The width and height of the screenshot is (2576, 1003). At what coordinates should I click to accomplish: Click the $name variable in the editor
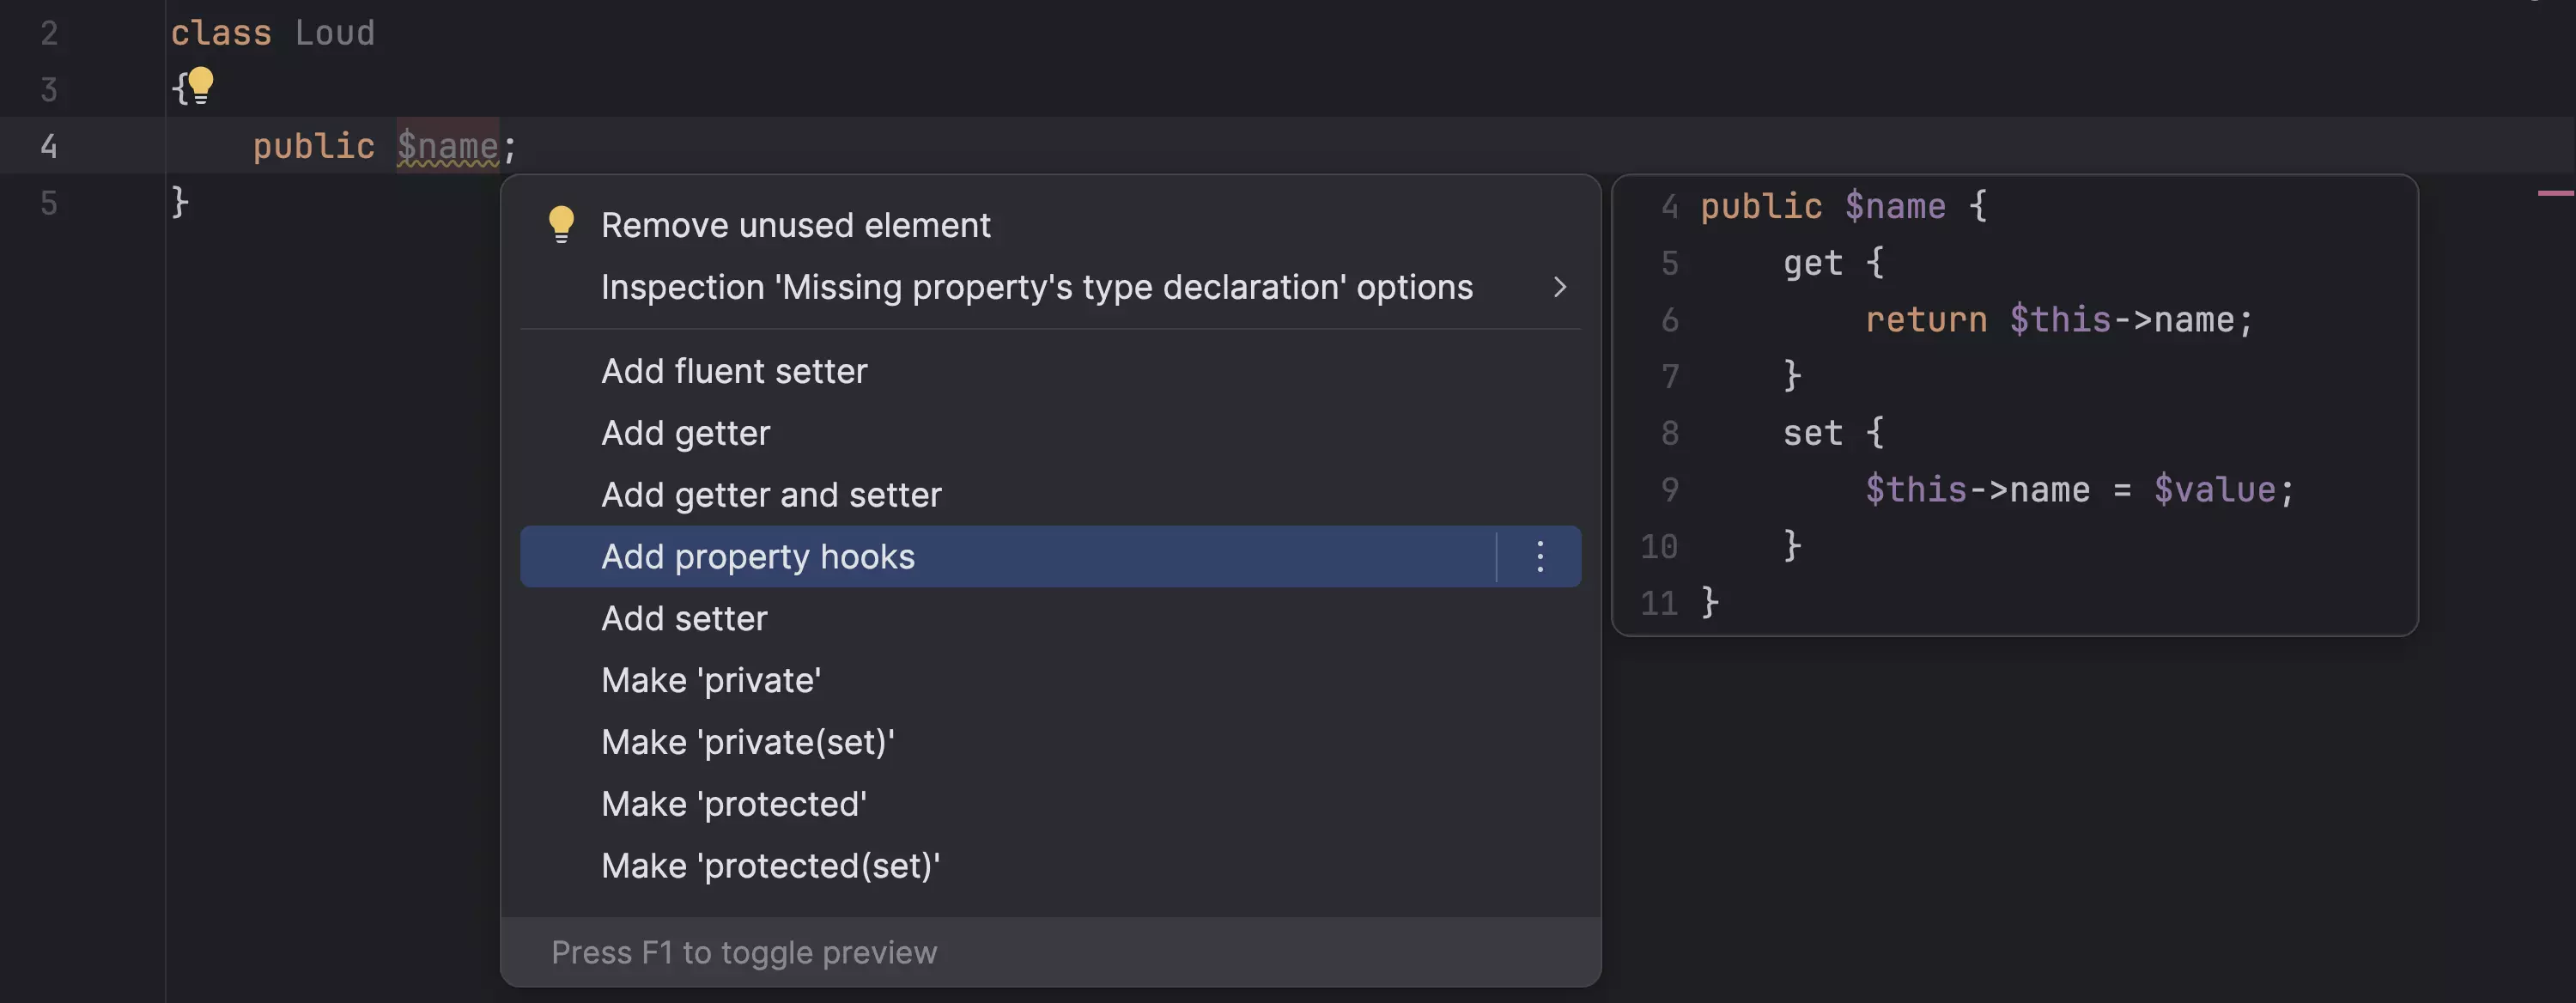click(x=447, y=147)
